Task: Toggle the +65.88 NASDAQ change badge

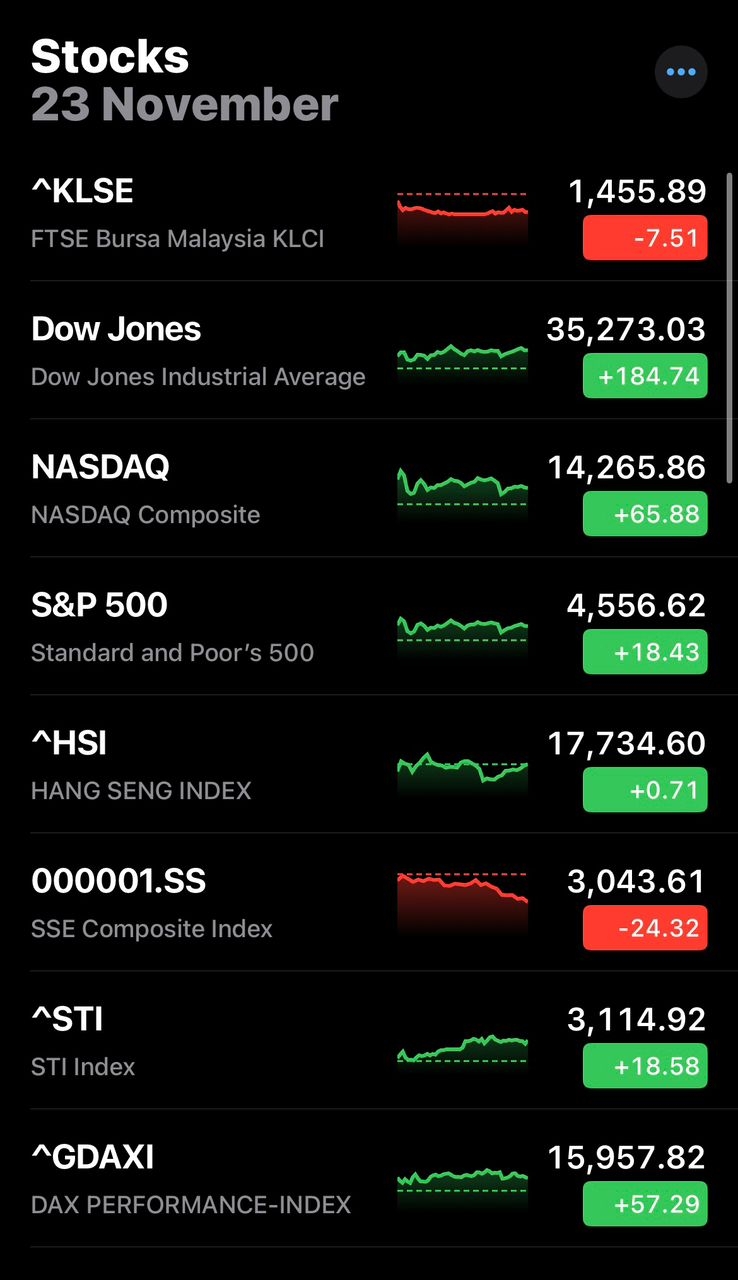Action: click(645, 514)
